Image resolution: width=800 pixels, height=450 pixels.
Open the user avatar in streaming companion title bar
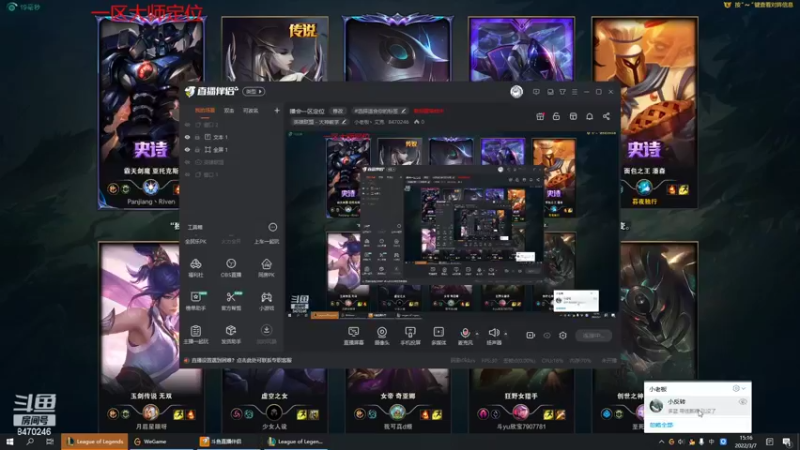[x=516, y=91]
